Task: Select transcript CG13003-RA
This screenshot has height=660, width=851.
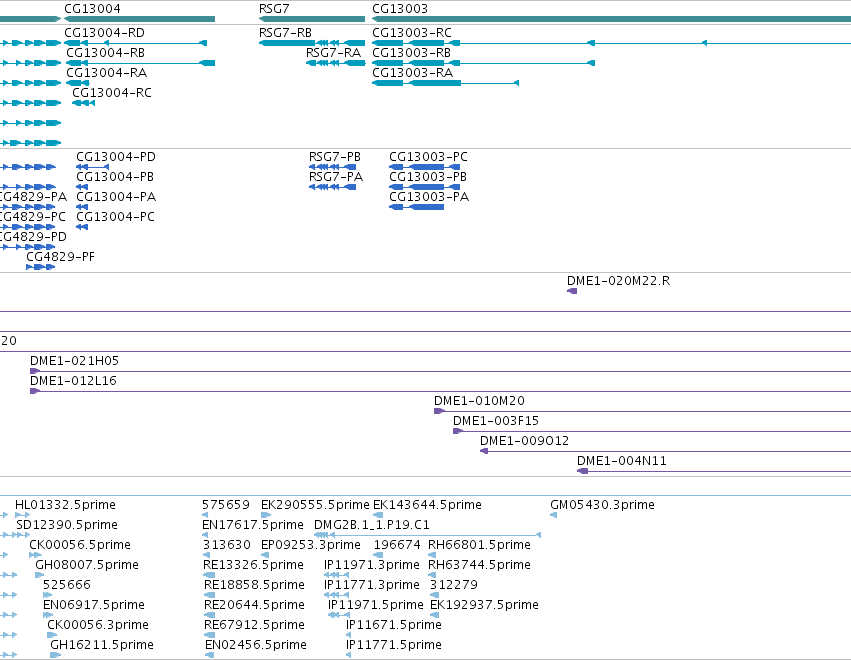Action: point(446,83)
